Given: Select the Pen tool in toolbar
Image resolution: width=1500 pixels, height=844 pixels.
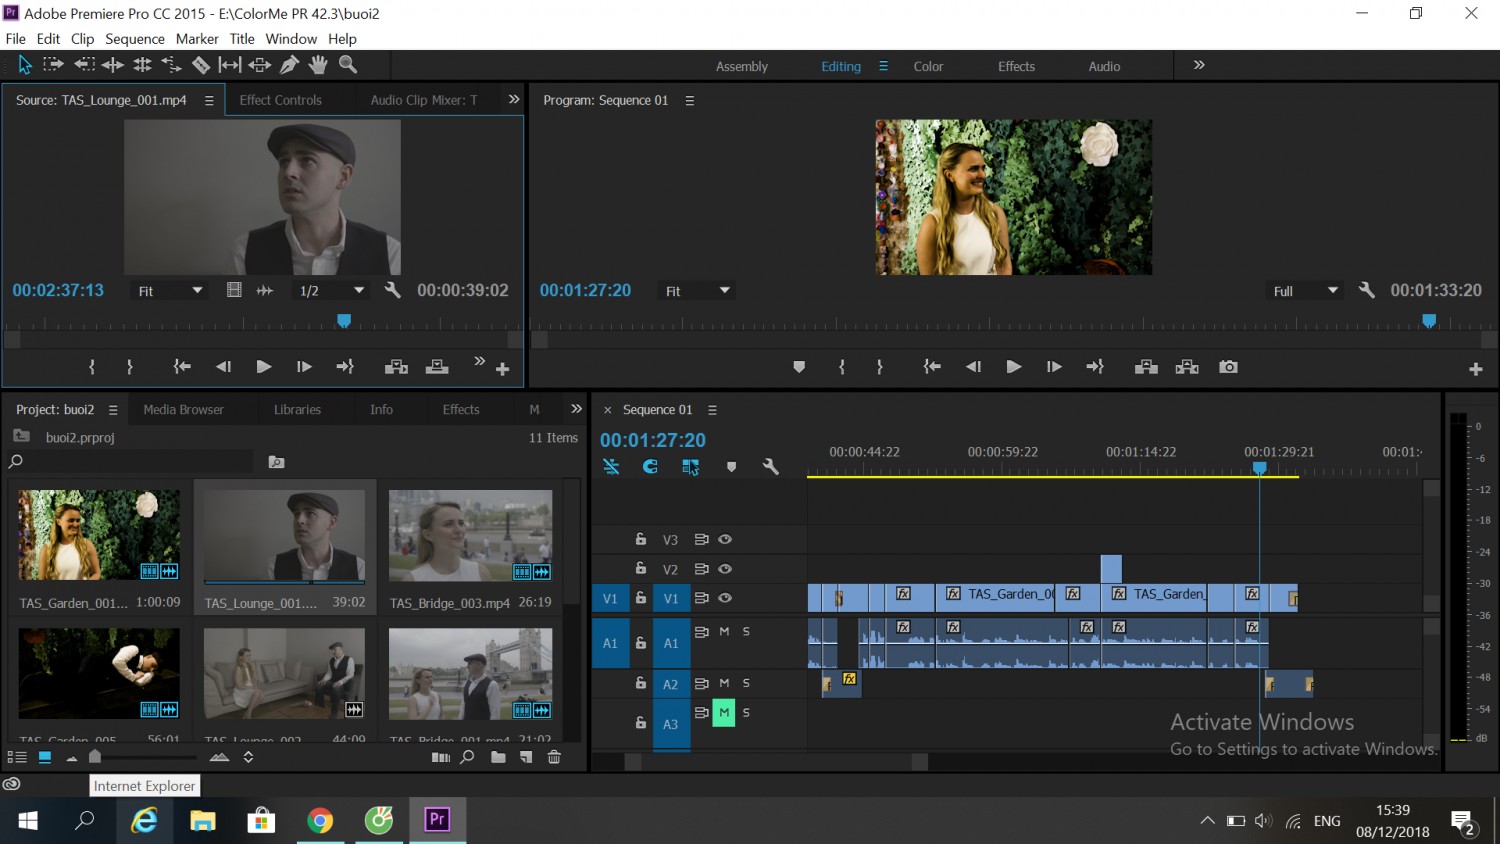Looking at the screenshot, I should coord(289,65).
